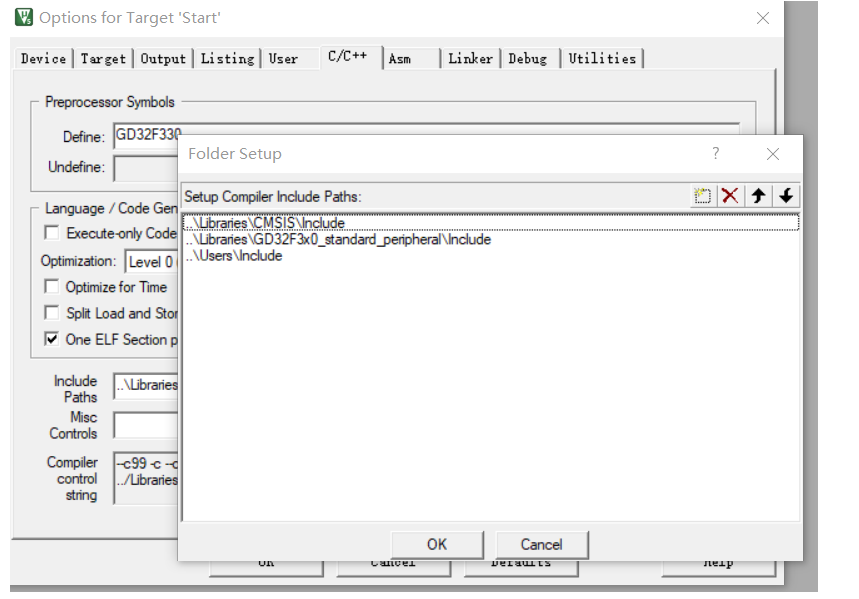The height and width of the screenshot is (599, 859).
Task: Click the Undefine input field
Action: click(x=146, y=168)
